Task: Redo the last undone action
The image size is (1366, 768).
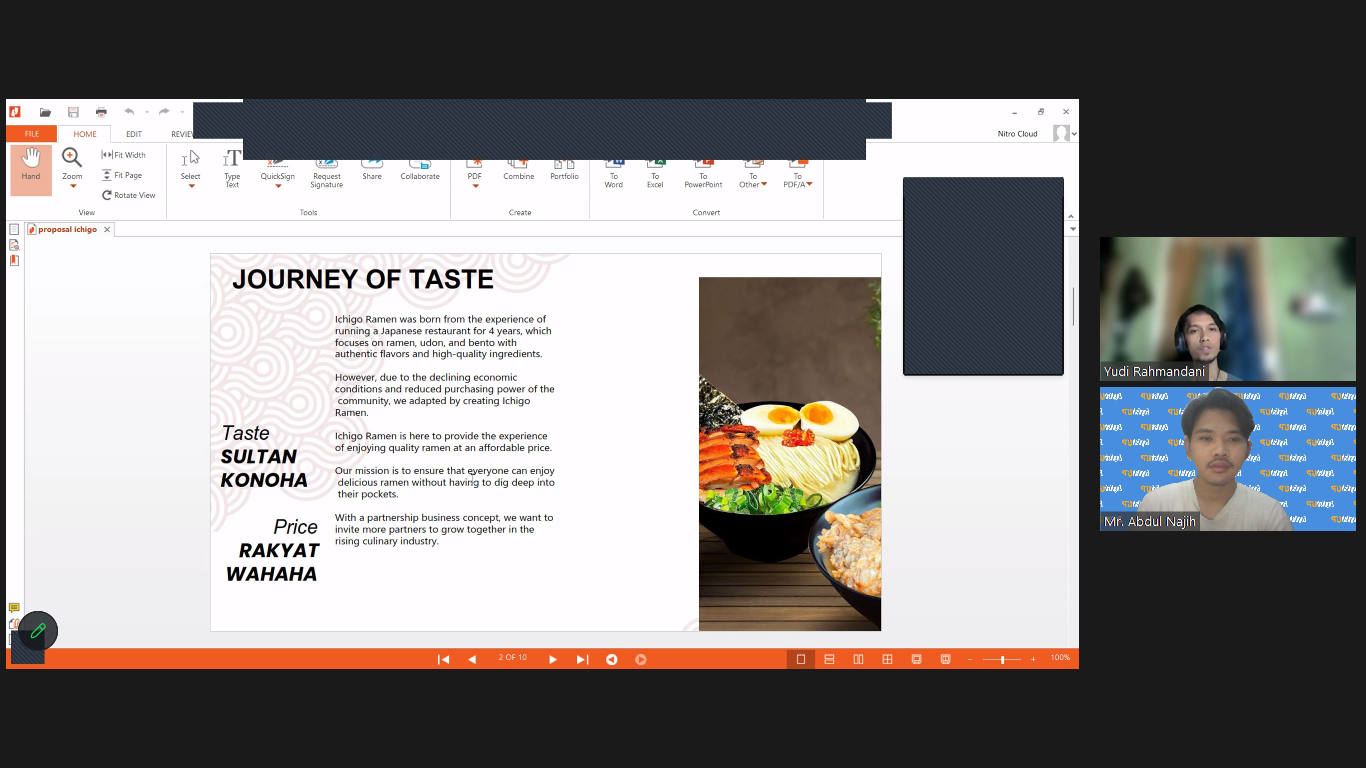Action: 164,112
